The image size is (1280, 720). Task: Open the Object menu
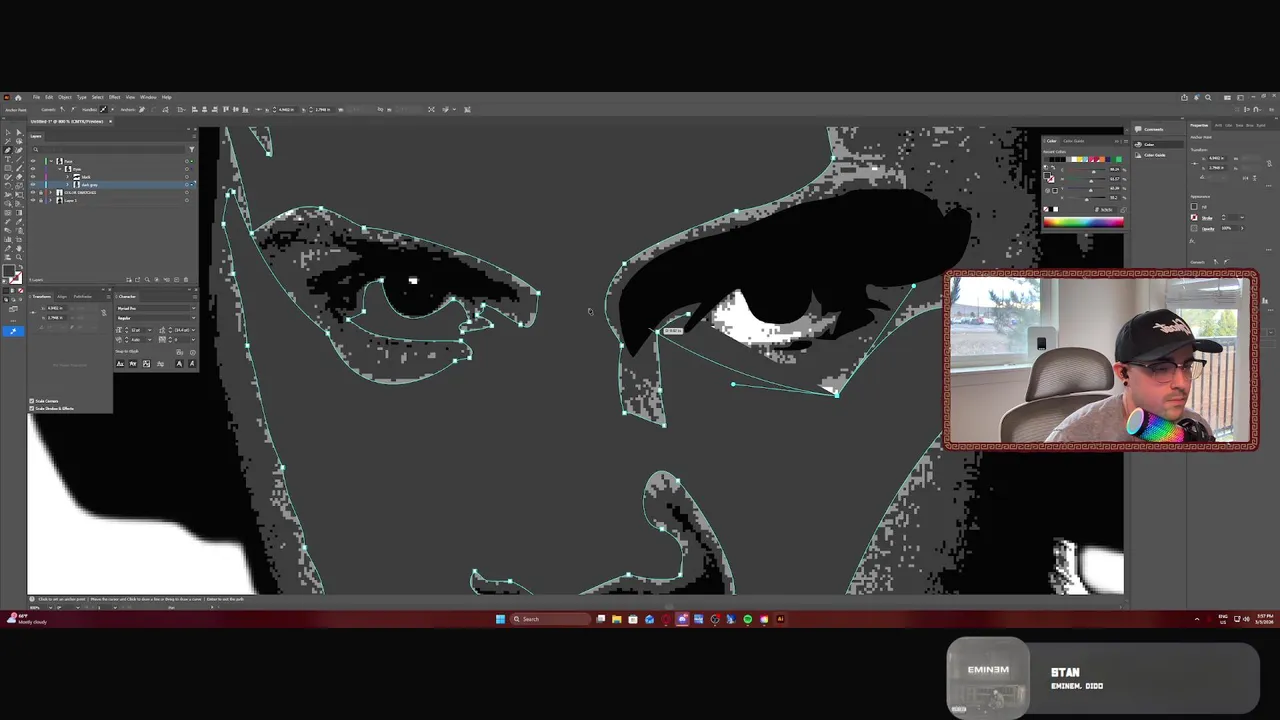coord(65,97)
